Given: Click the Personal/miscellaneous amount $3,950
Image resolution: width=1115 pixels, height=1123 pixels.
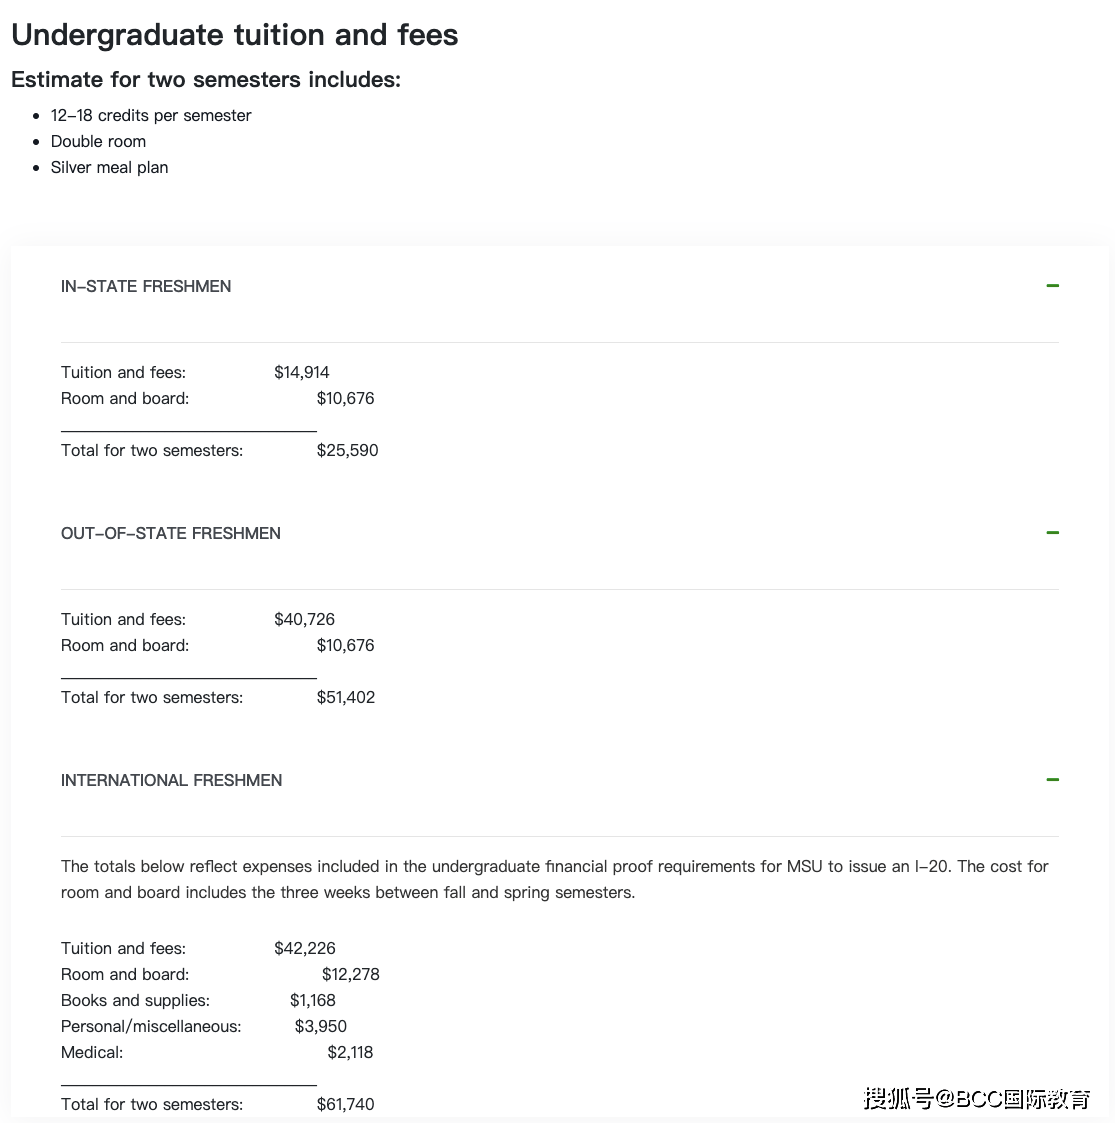Looking at the screenshot, I should (320, 1026).
